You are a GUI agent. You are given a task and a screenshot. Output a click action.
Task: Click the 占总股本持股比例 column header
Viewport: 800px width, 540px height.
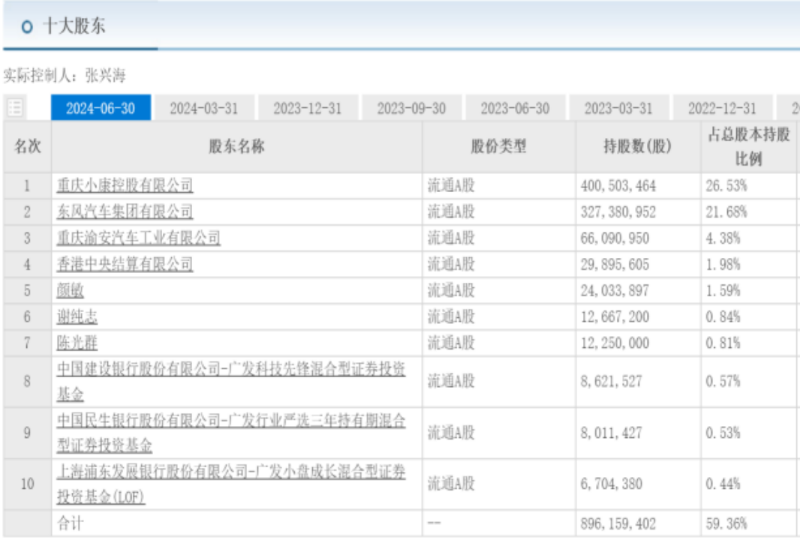click(x=749, y=146)
